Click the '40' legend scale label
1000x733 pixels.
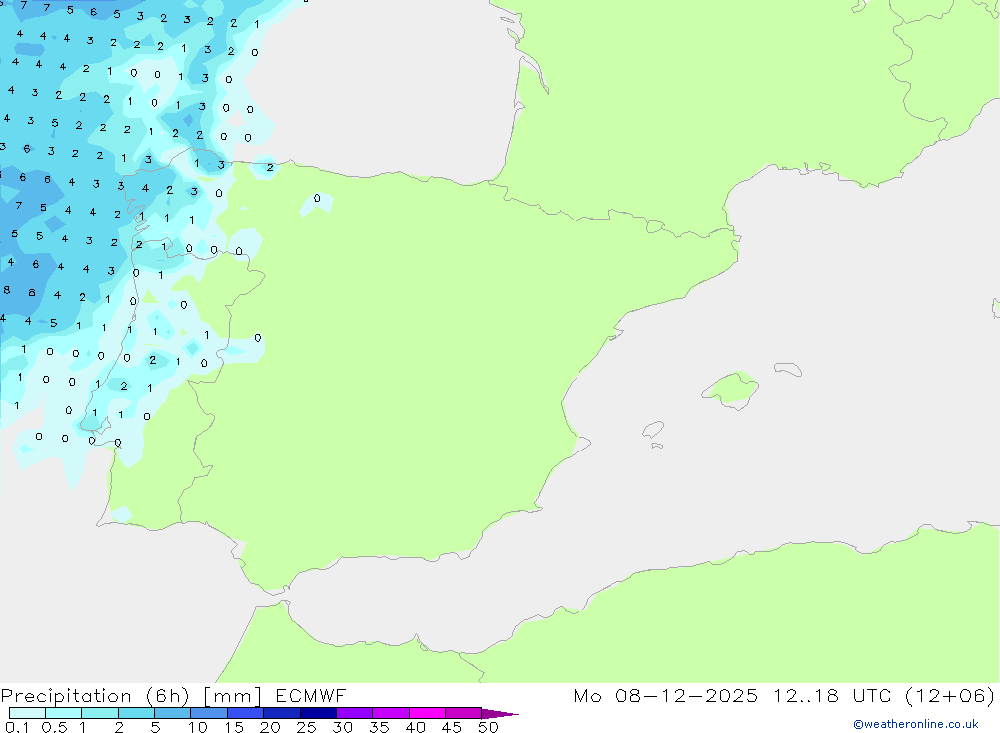(x=415, y=727)
